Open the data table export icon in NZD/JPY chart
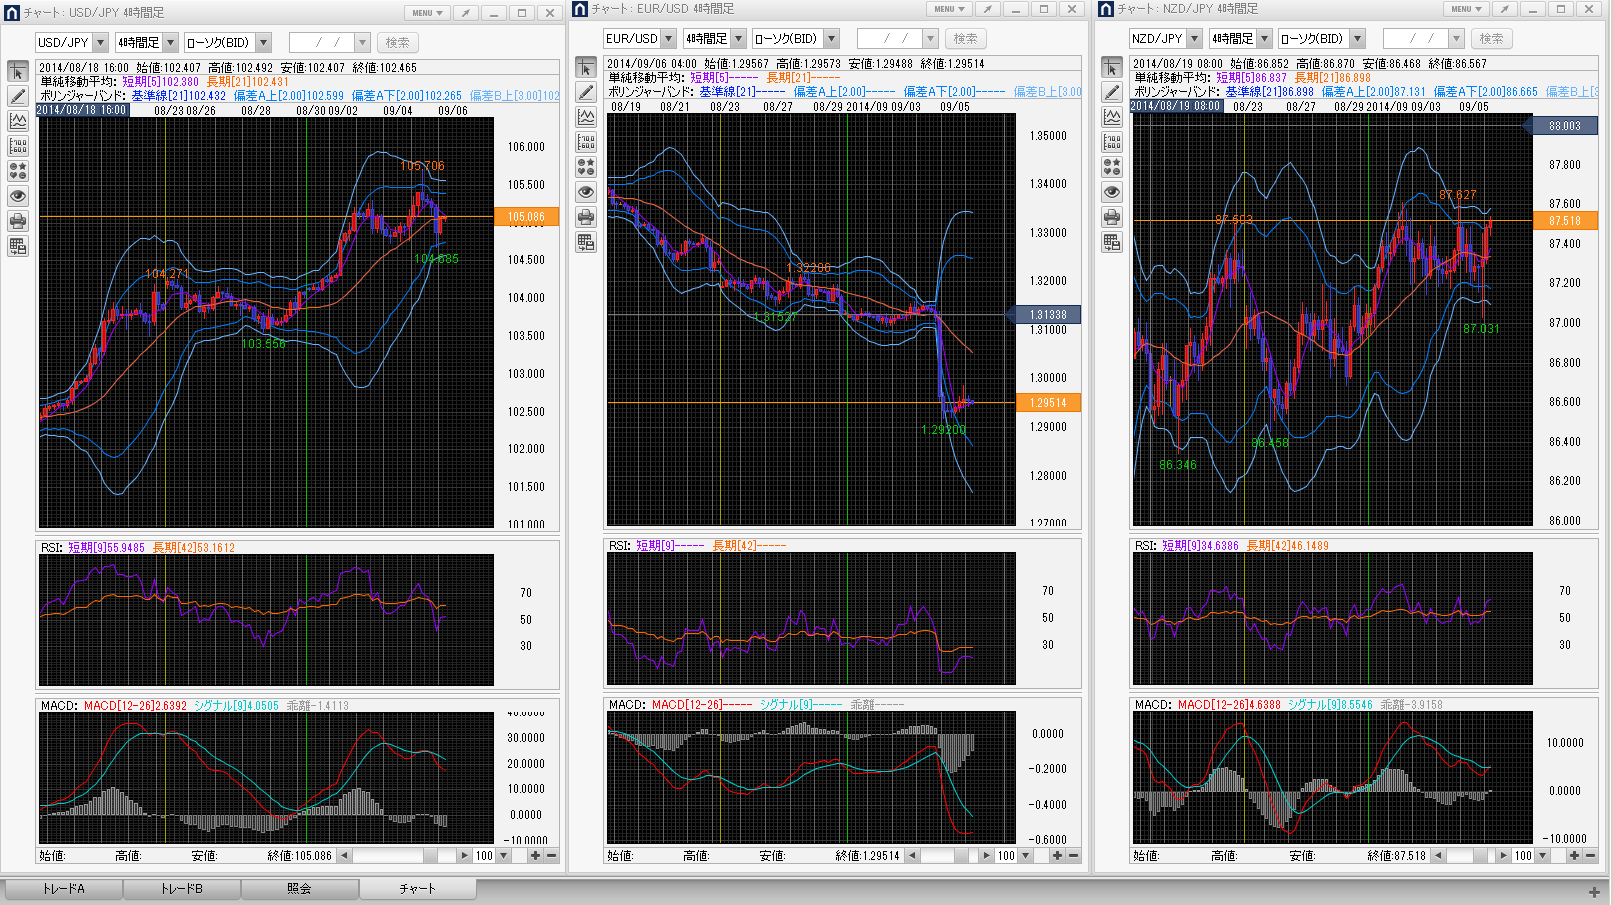This screenshot has width=1613, height=905. click(x=1112, y=242)
